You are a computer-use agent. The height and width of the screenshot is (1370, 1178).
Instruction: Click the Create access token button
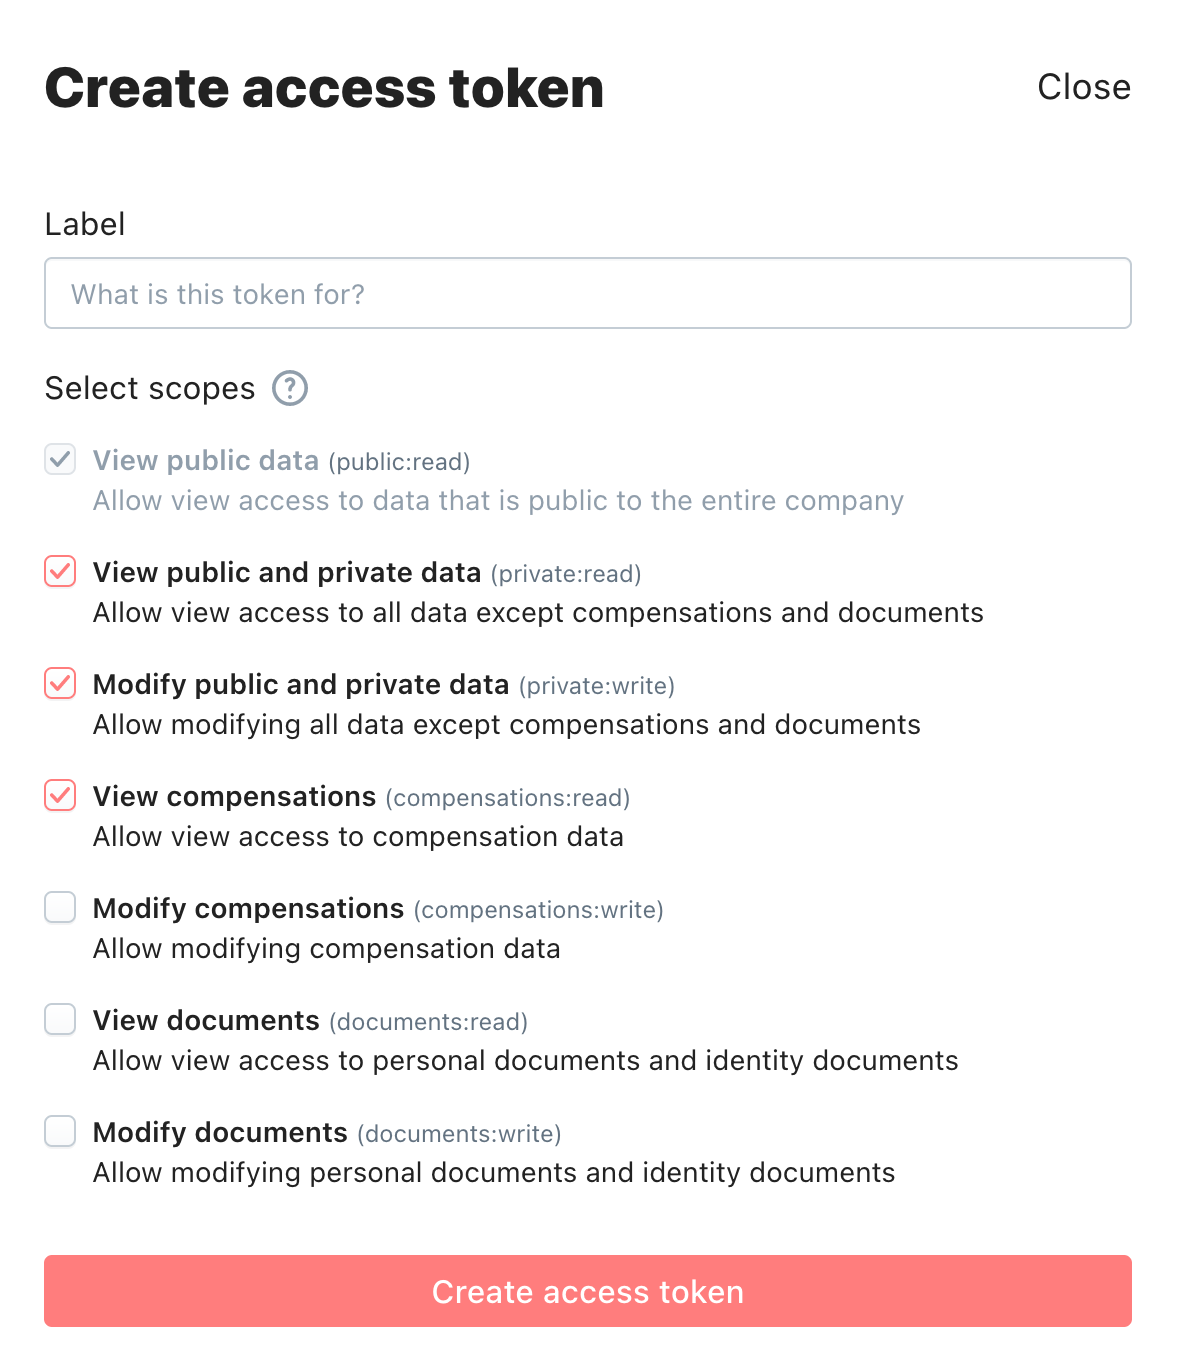(588, 1291)
